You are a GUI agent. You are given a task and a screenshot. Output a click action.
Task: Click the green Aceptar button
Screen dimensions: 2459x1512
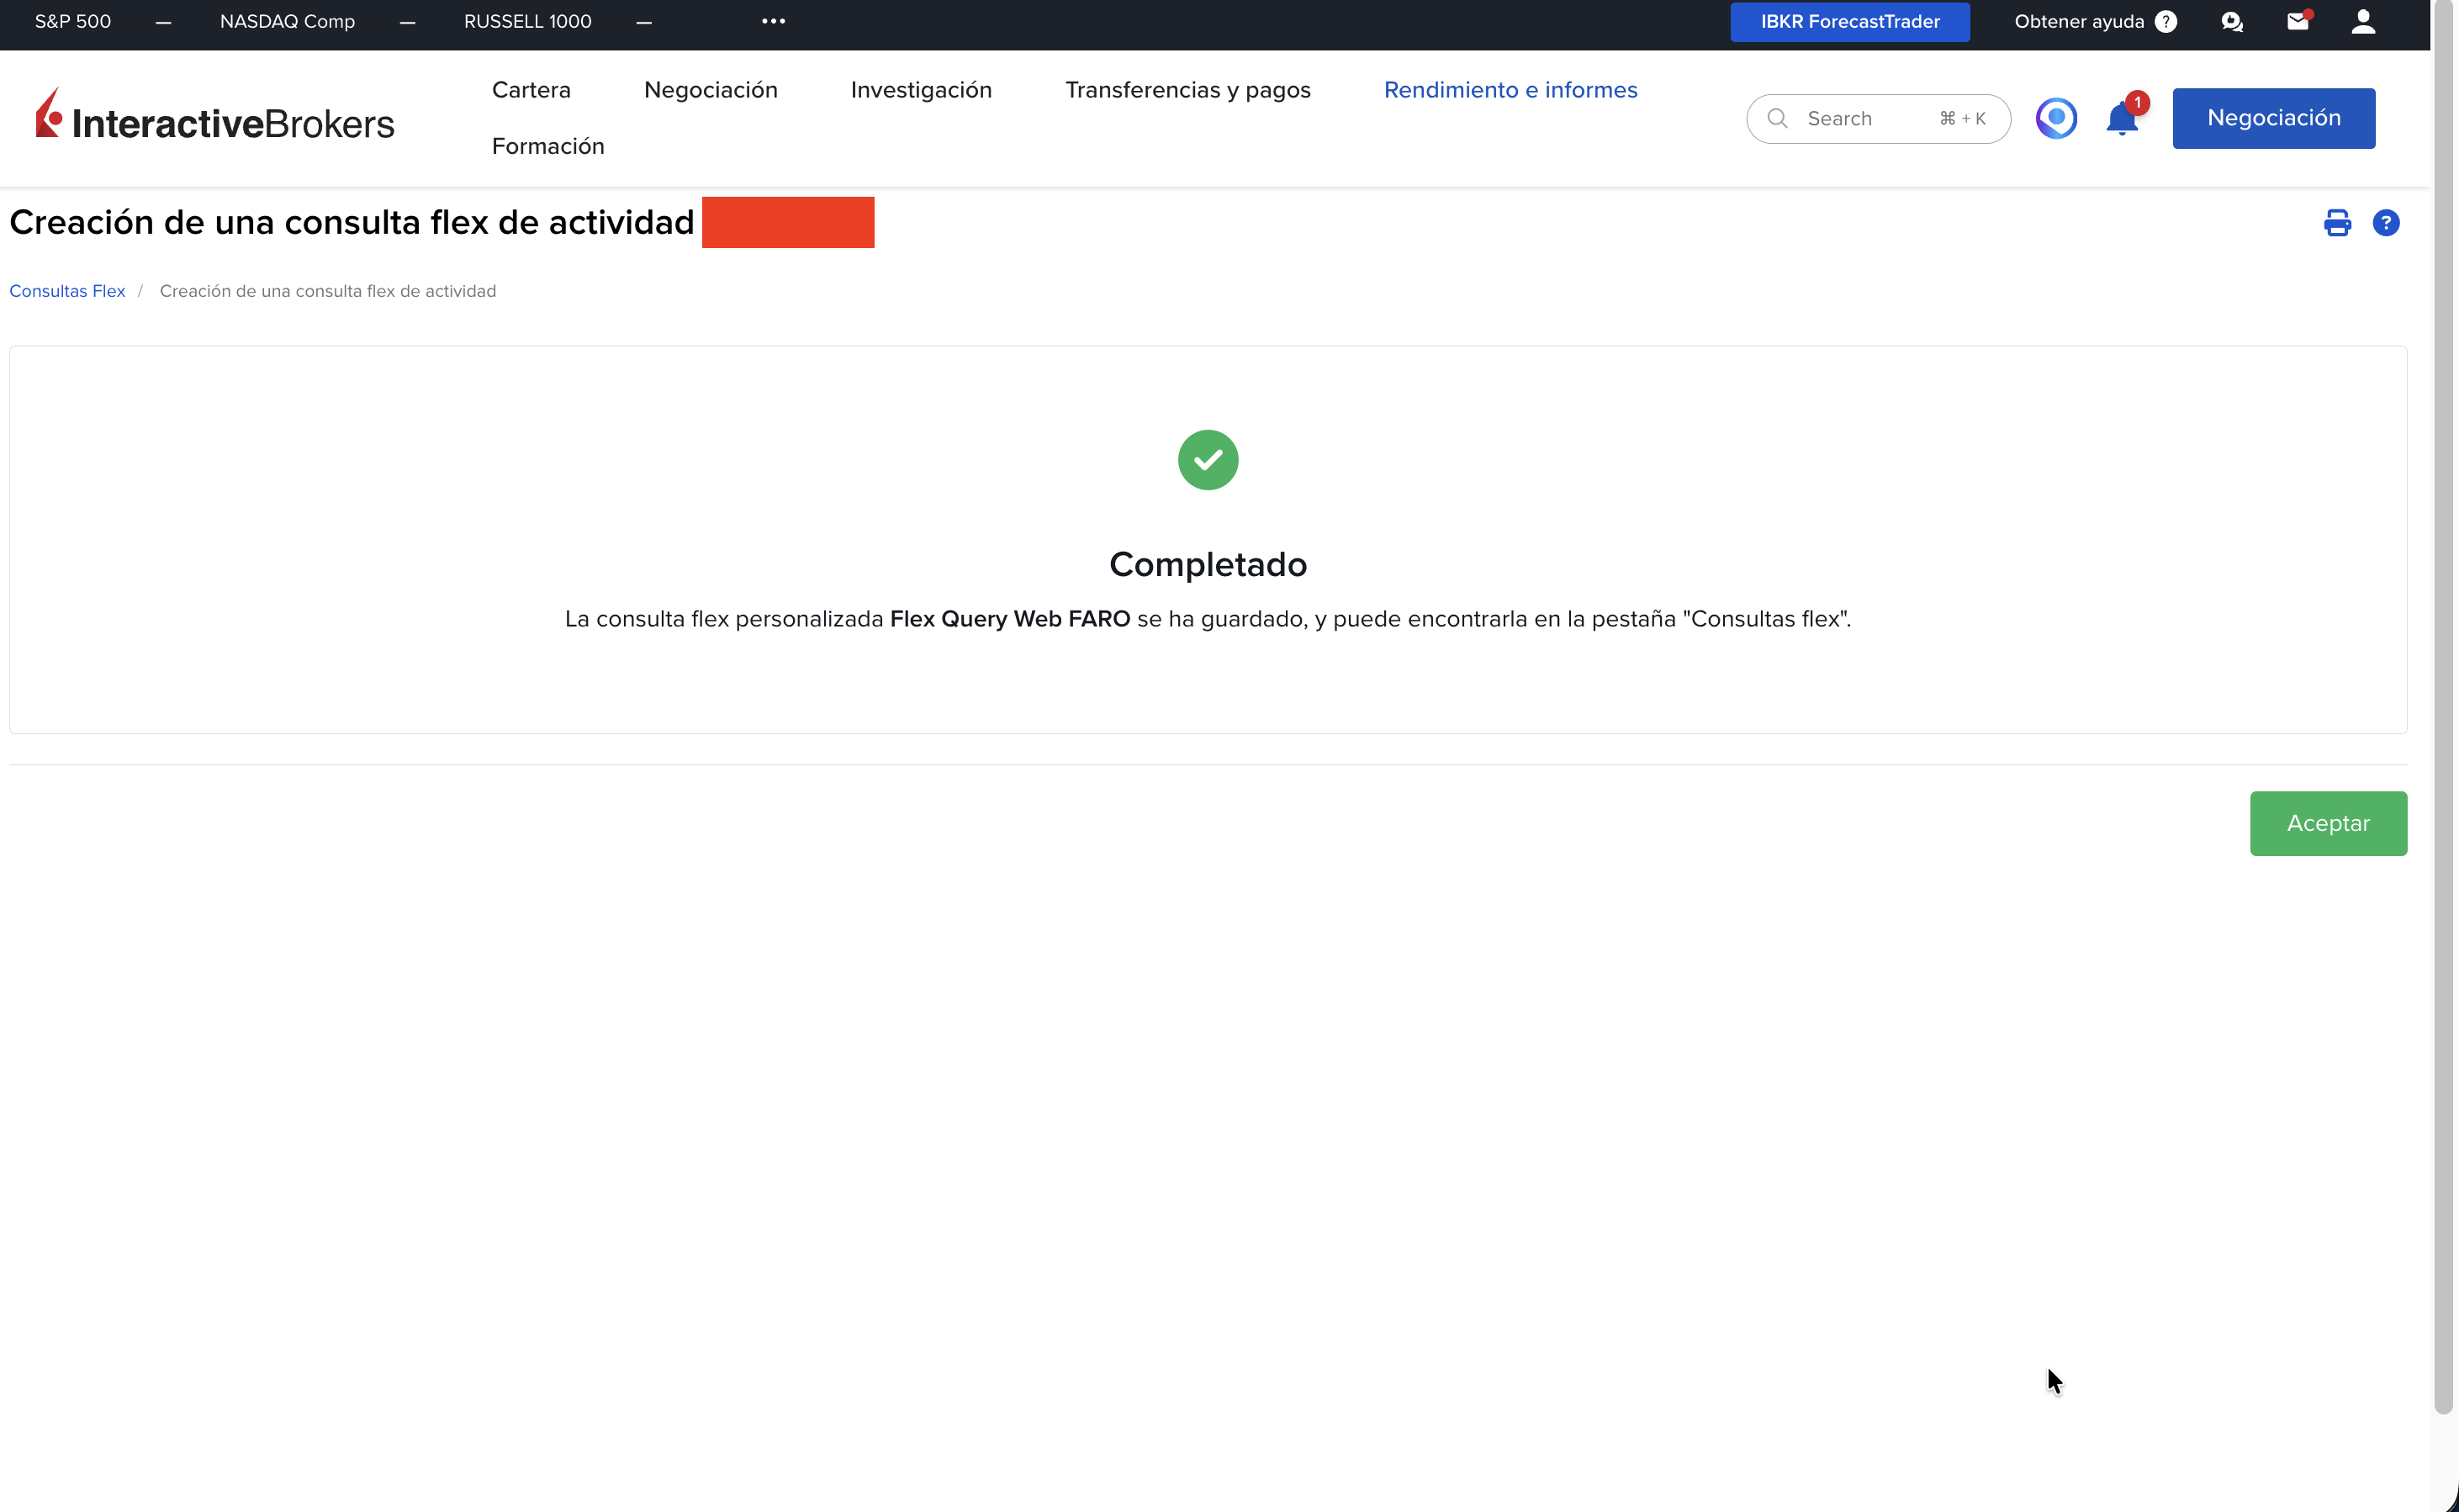click(2328, 823)
